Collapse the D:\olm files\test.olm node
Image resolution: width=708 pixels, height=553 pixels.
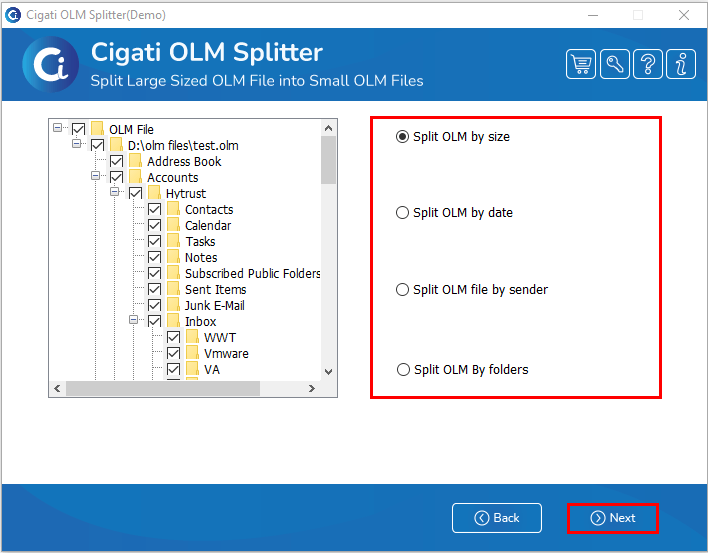tap(76, 144)
